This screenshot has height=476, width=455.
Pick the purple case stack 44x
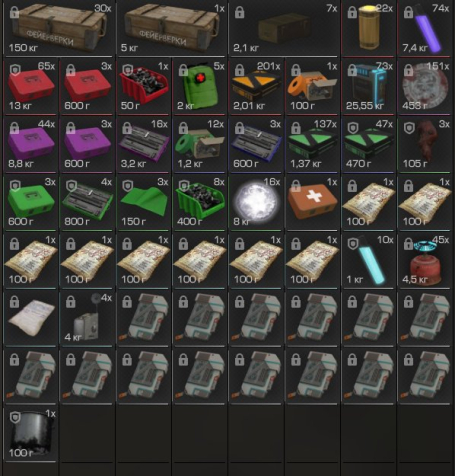point(30,144)
